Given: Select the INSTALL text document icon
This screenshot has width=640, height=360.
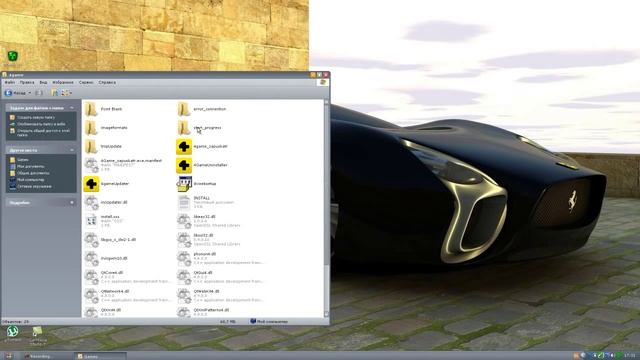Looking at the screenshot, I should coord(184,202).
